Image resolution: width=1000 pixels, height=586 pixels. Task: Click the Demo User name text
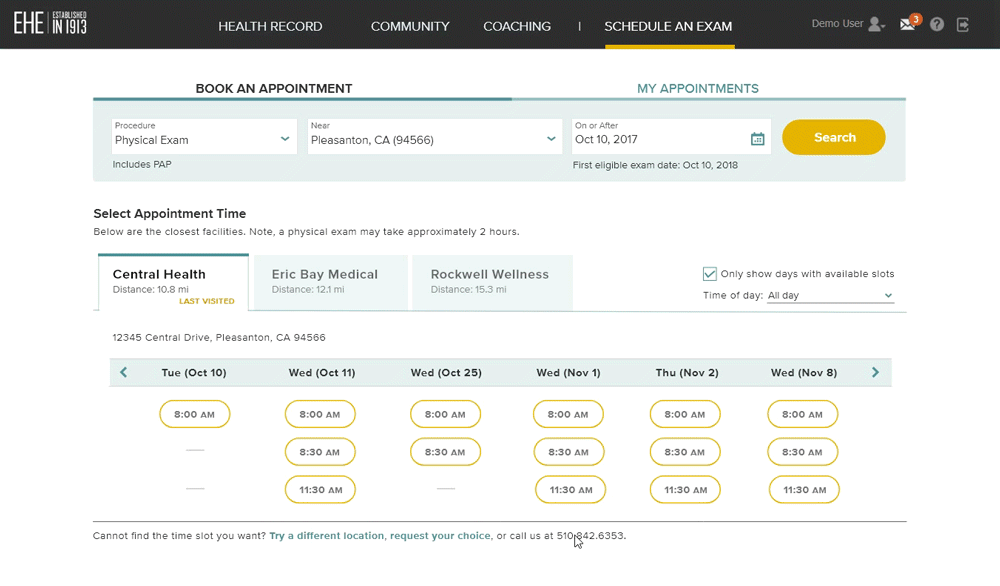[837, 24]
